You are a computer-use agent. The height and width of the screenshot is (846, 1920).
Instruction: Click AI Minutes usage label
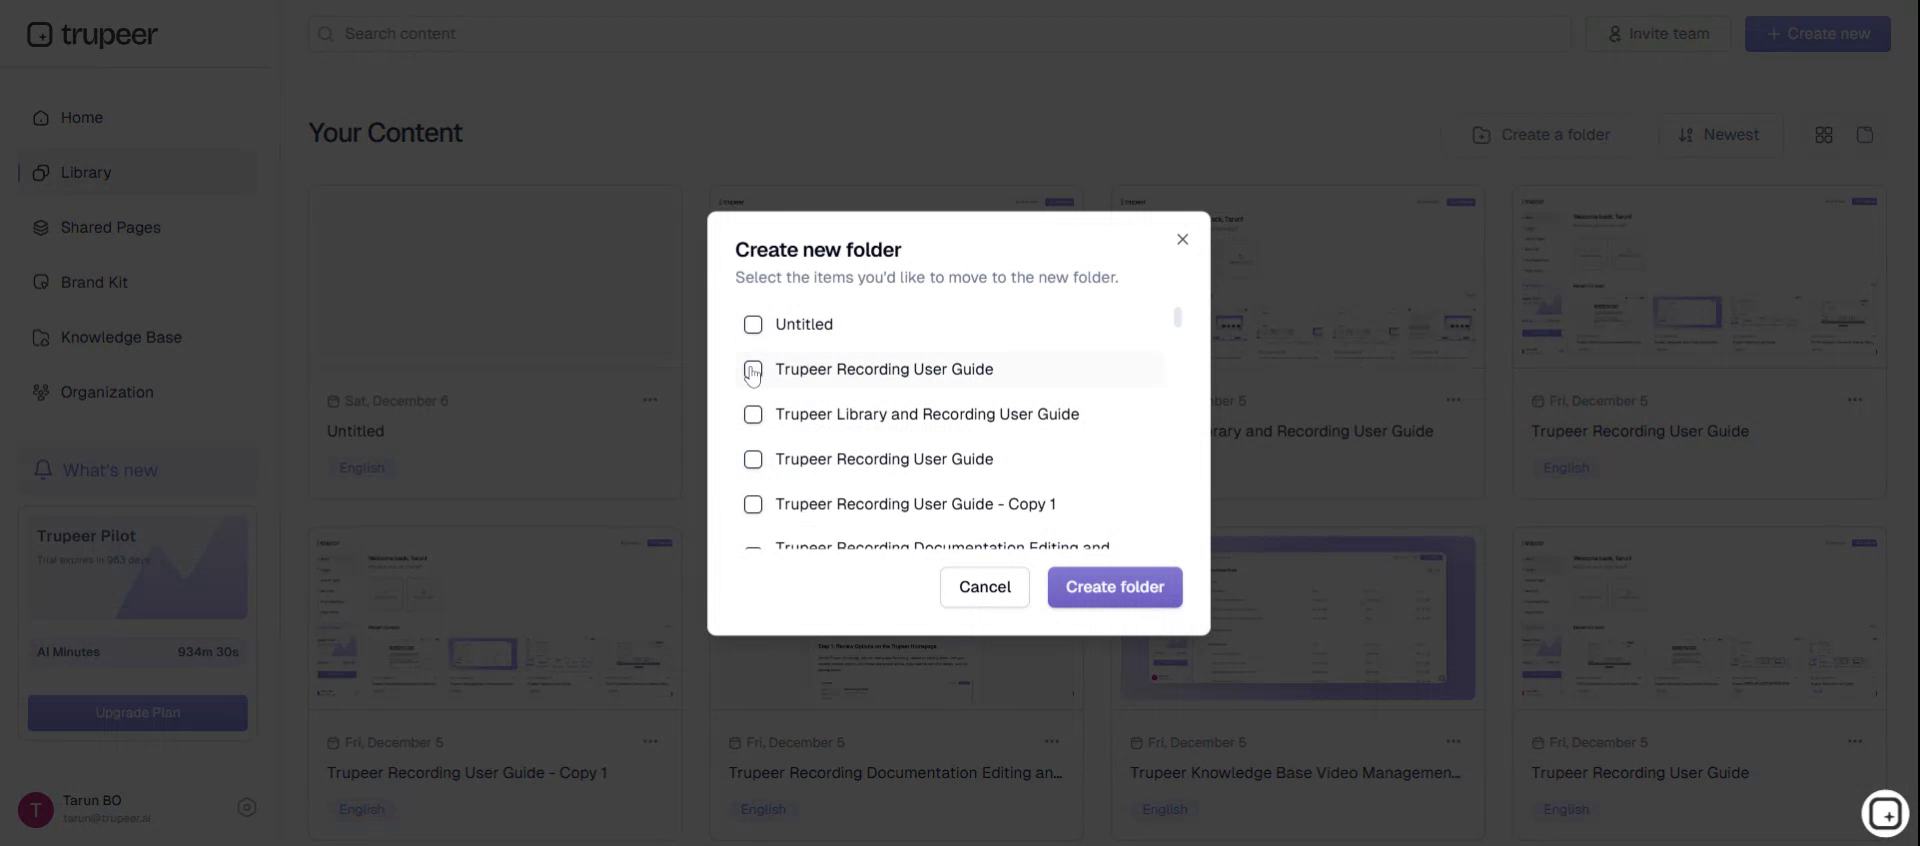coord(69,652)
